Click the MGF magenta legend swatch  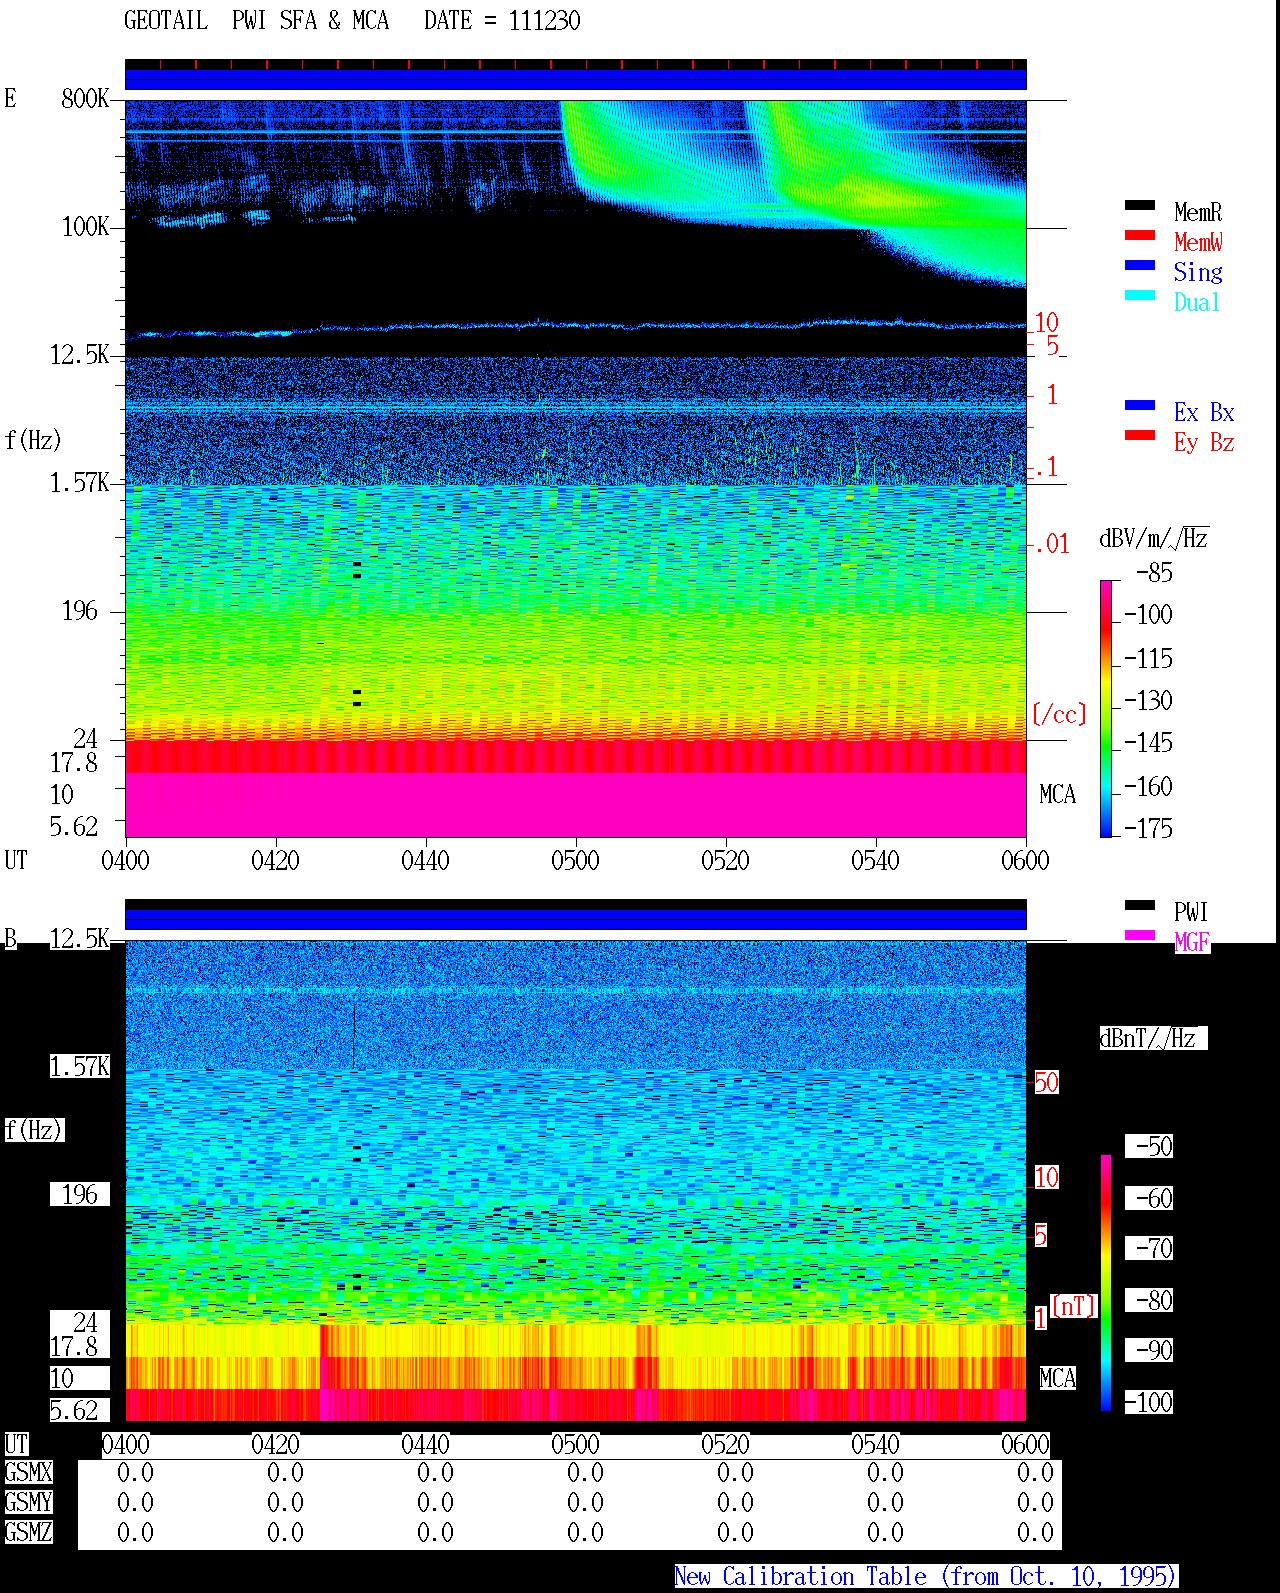pyautogui.click(x=1139, y=935)
